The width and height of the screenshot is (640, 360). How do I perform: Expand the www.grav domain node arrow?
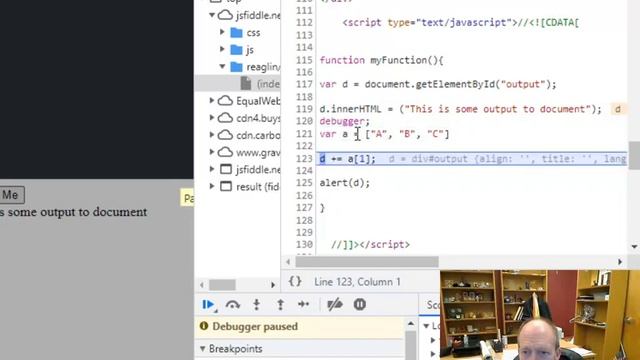[x=212, y=152]
